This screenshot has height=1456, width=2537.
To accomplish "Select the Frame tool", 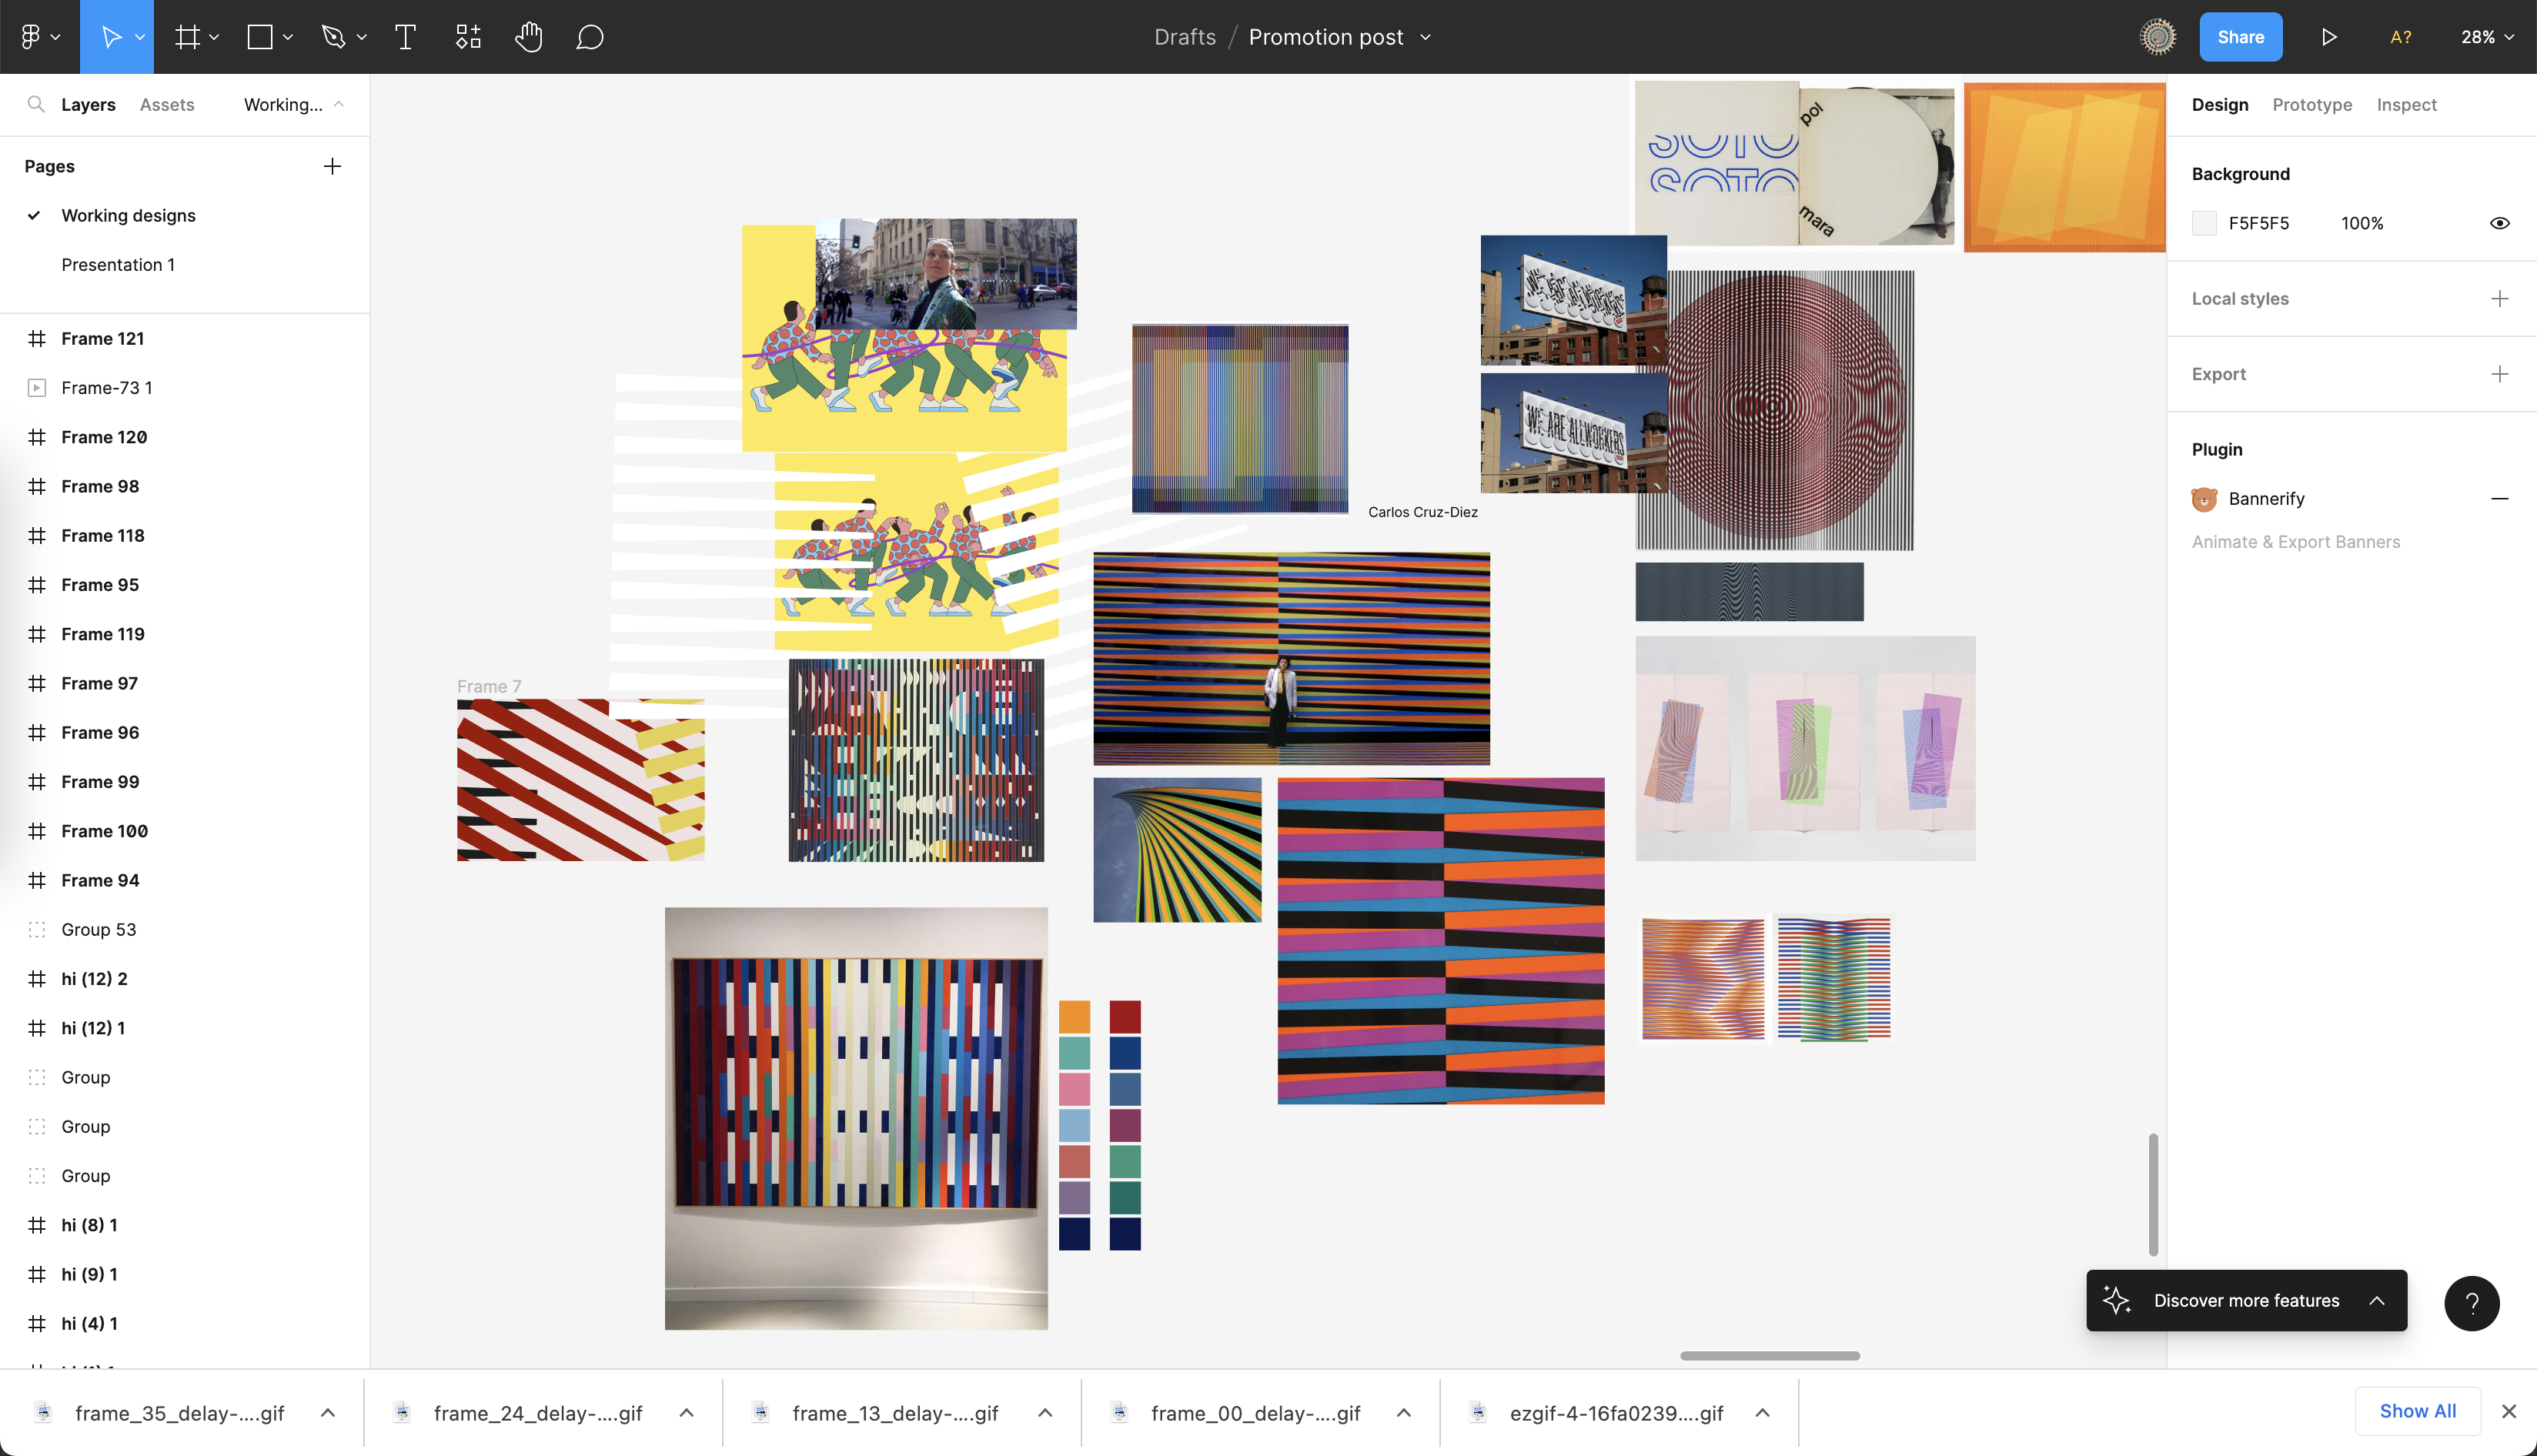I will click(186, 37).
